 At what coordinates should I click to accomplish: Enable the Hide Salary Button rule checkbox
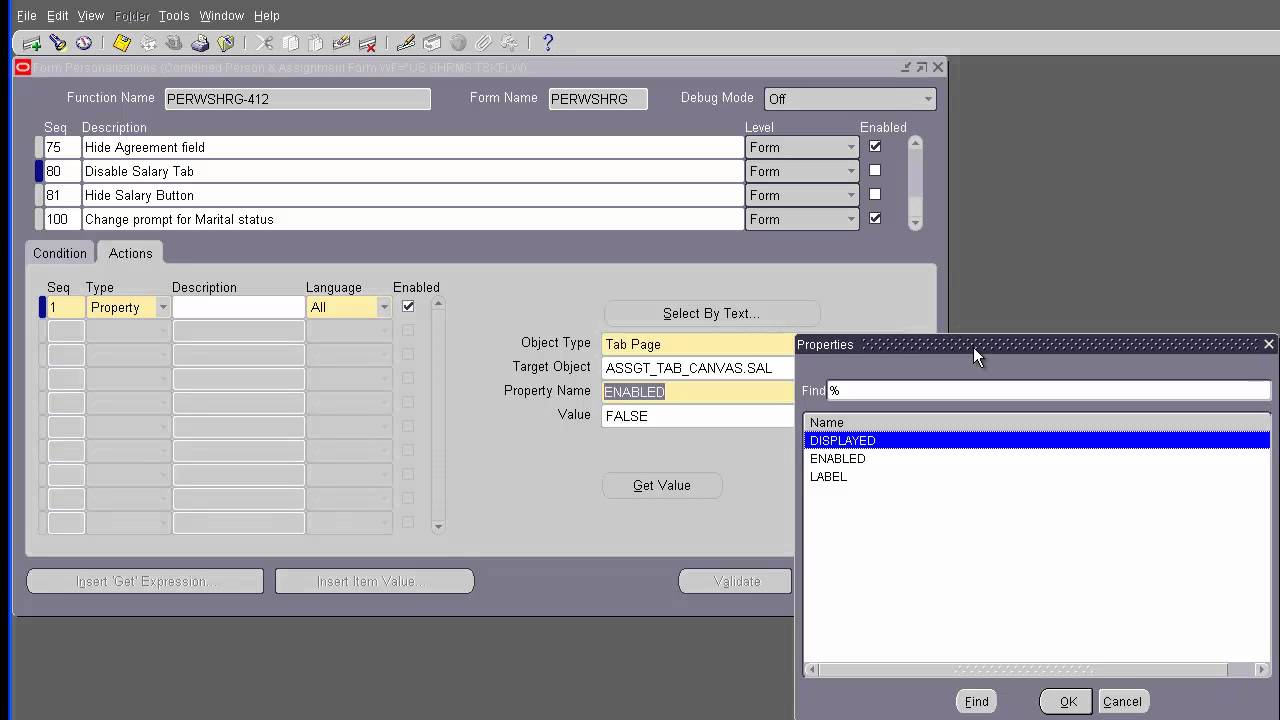[x=875, y=194]
